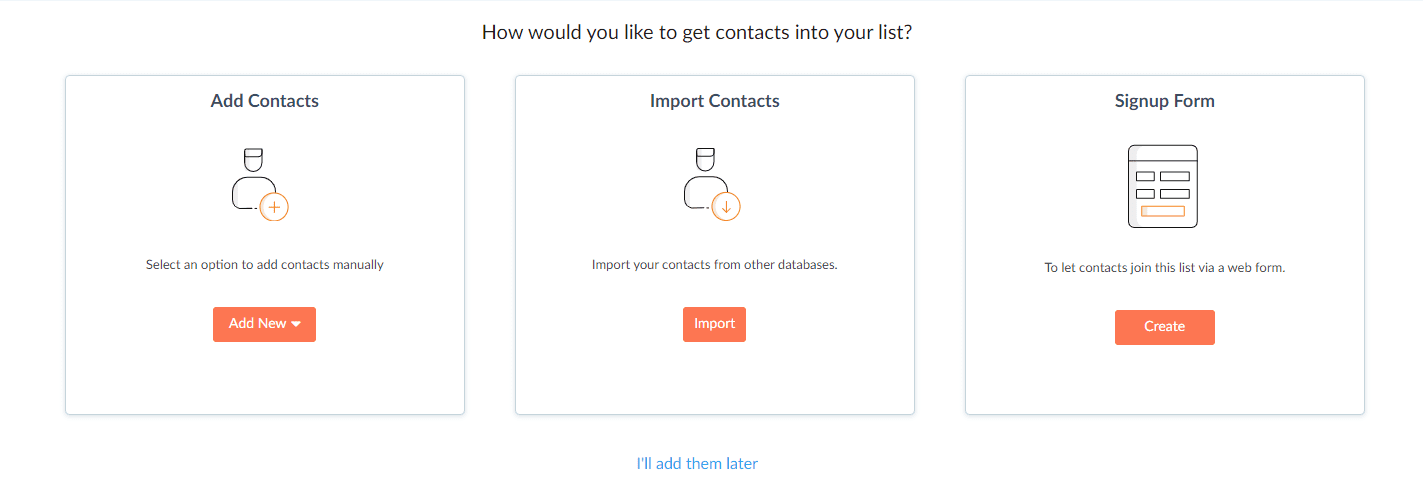The height and width of the screenshot is (499, 1423).
Task: Click the orange down-arrow circle badge
Action: [726, 207]
